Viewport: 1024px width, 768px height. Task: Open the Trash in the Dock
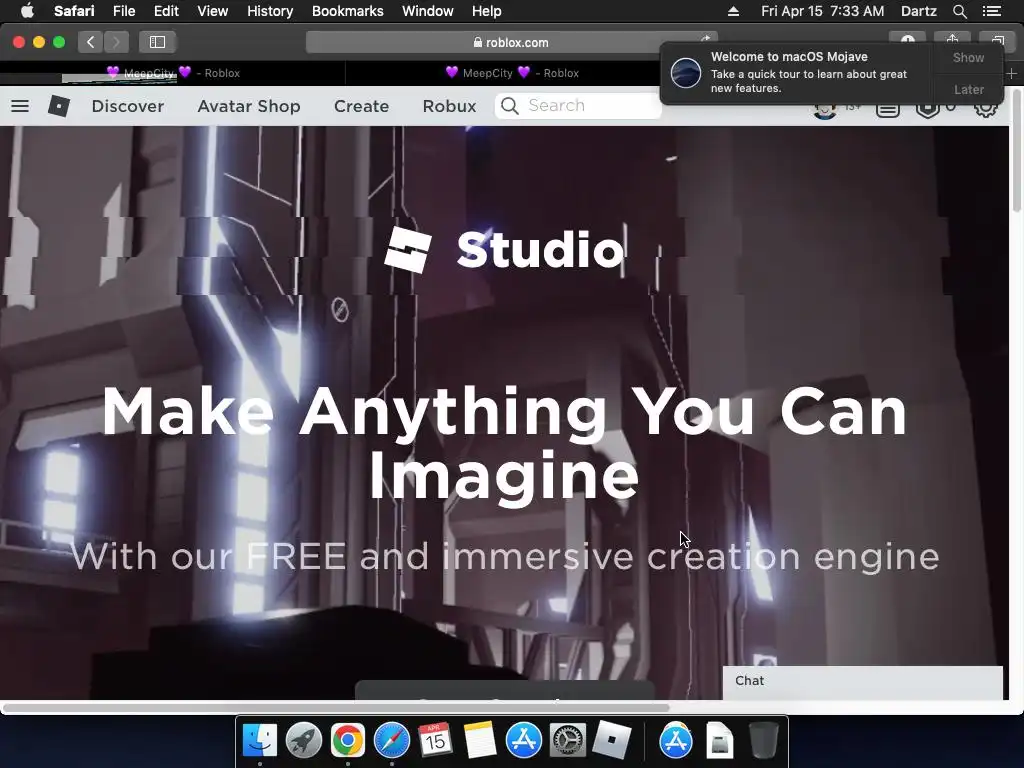click(x=763, y=741)
